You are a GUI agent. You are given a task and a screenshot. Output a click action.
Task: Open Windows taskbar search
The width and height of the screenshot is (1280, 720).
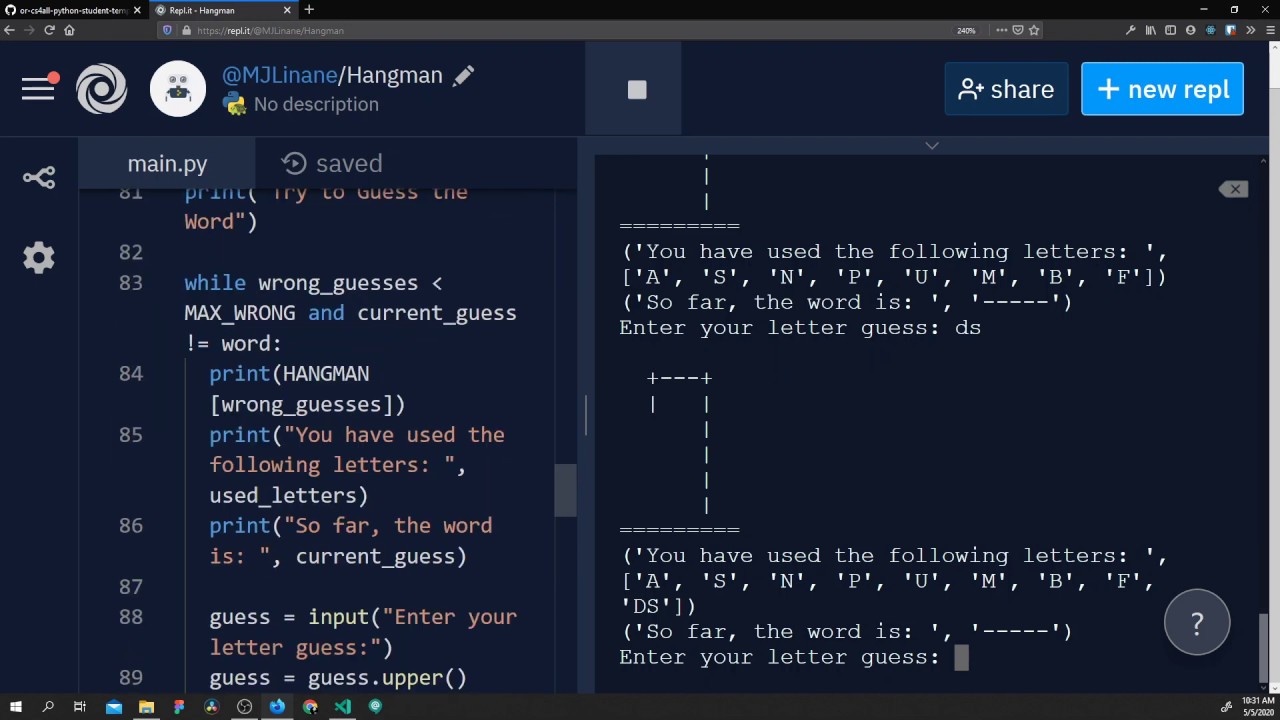tap(48, 707)
